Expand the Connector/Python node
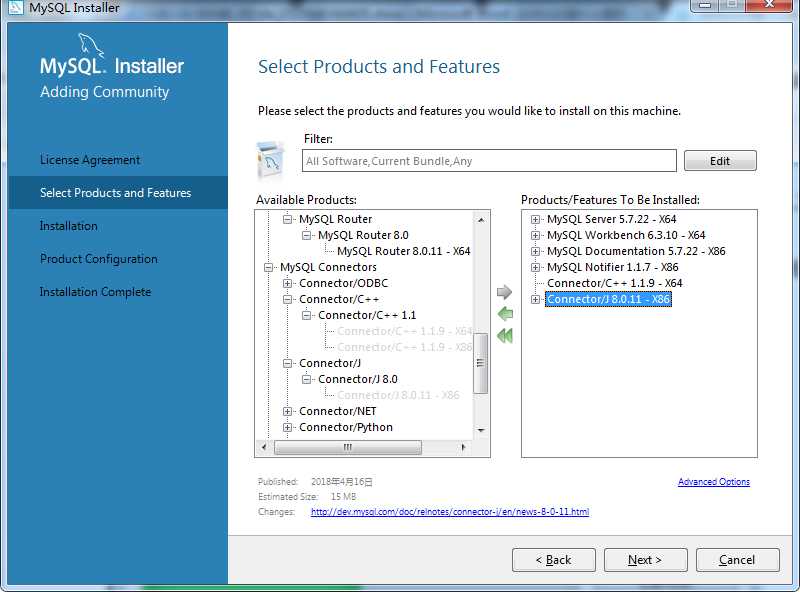This screenshot has width=800, height=592. pyautogui.click(x=287, y=427)
